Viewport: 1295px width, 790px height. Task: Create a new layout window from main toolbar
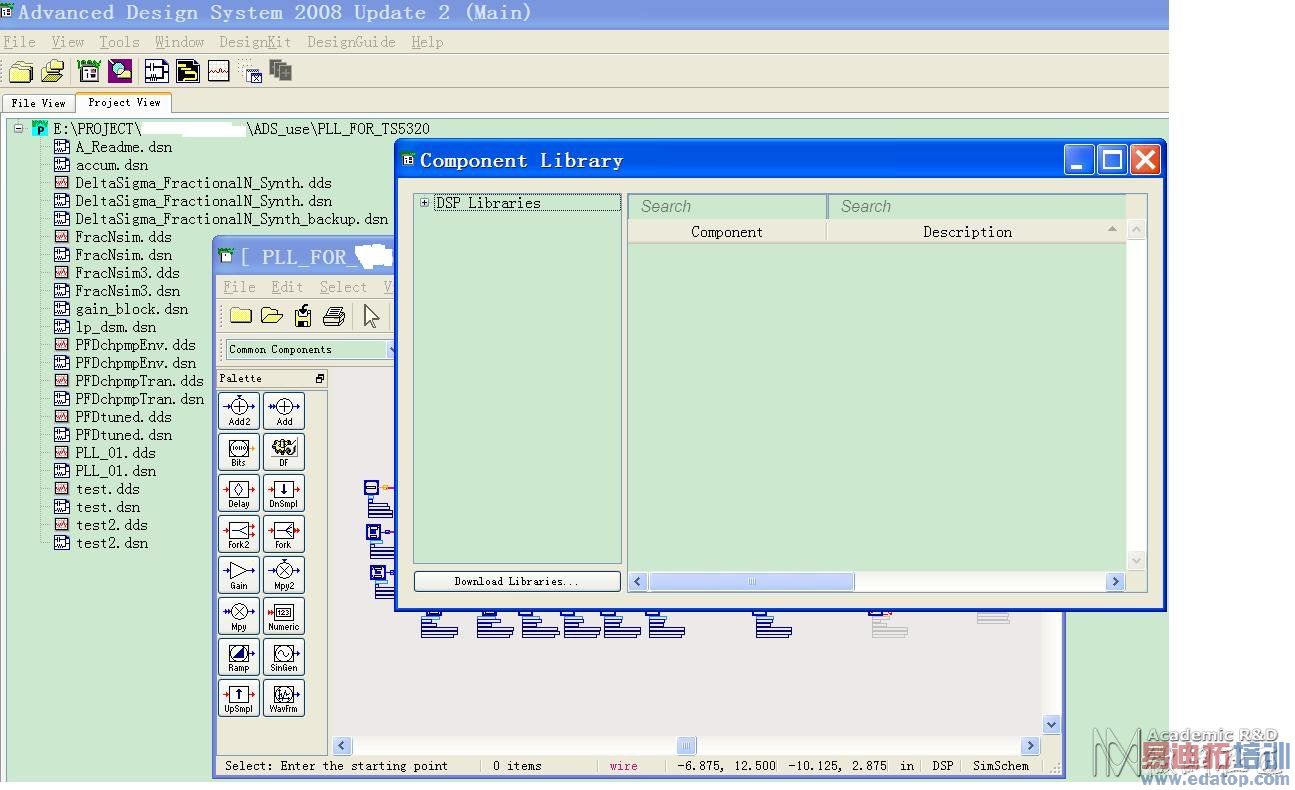tap(188, 71)
